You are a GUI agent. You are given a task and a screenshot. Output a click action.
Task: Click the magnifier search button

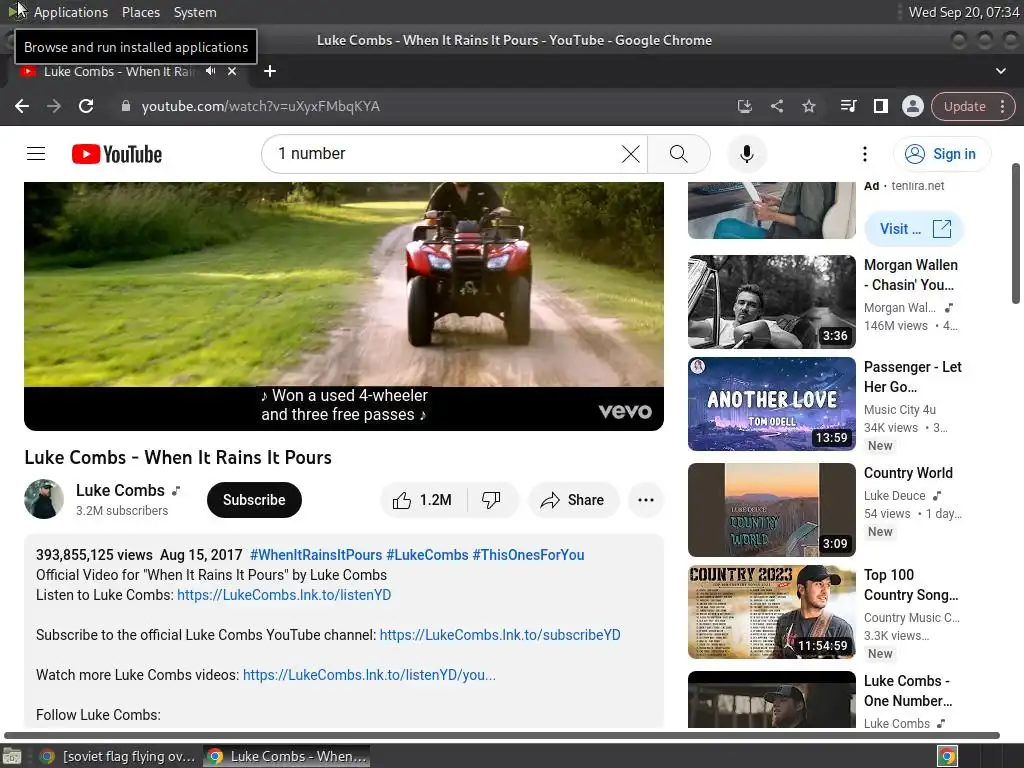tap(679, 154)
